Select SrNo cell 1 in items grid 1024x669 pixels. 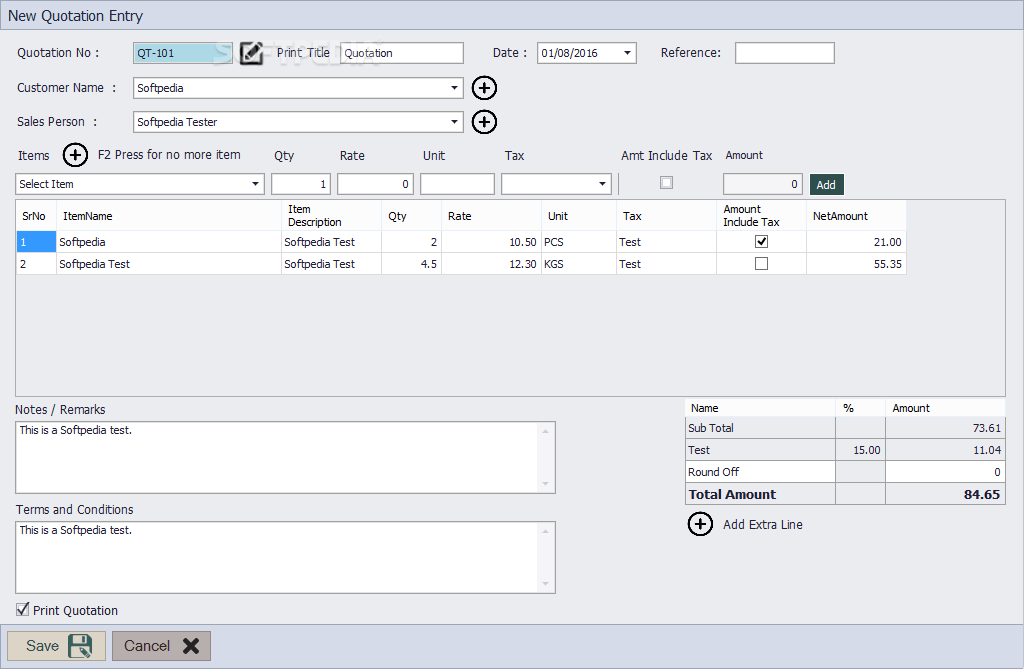(x=36, y=242)
